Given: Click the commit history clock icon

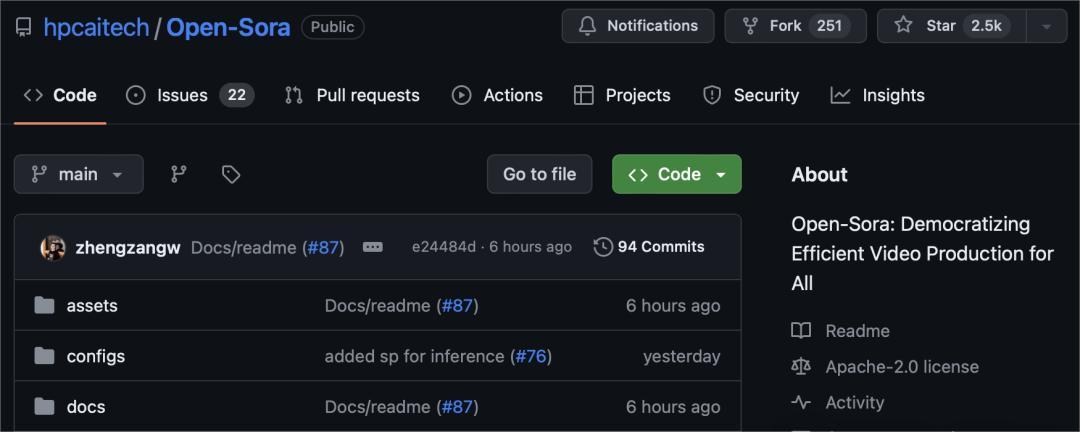Looking at the screenshot, I should pyautogui.click(x=603, y=247).
